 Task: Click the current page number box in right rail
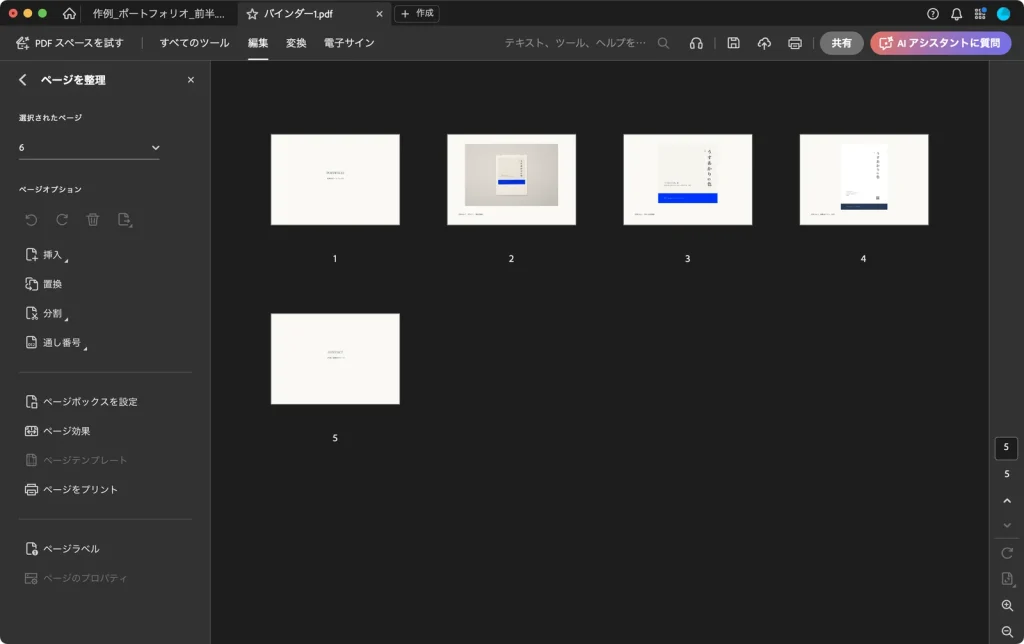(x=1006, y=447)
